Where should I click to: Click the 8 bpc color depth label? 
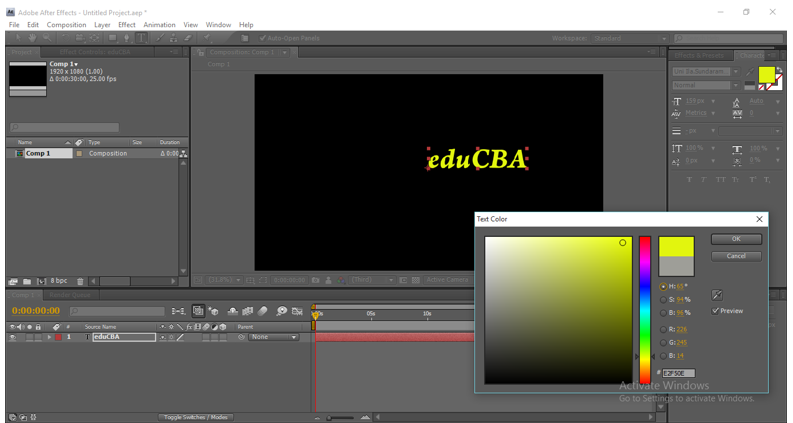point(59,281)
